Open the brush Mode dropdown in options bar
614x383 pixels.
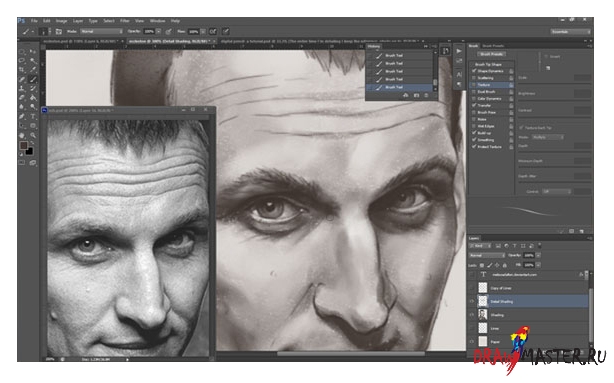click(x=102, y=31)
